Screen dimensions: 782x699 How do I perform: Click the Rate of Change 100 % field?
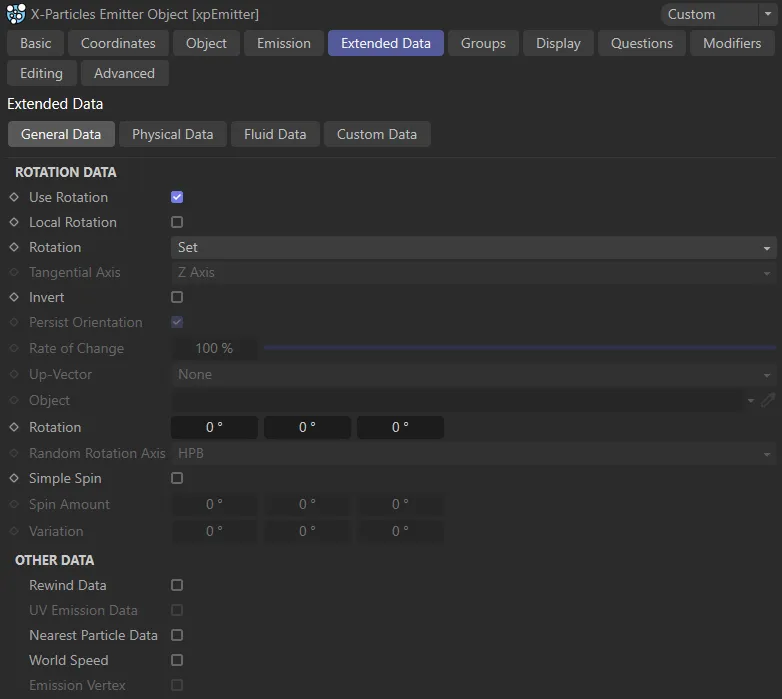click(x=214, y=349)
